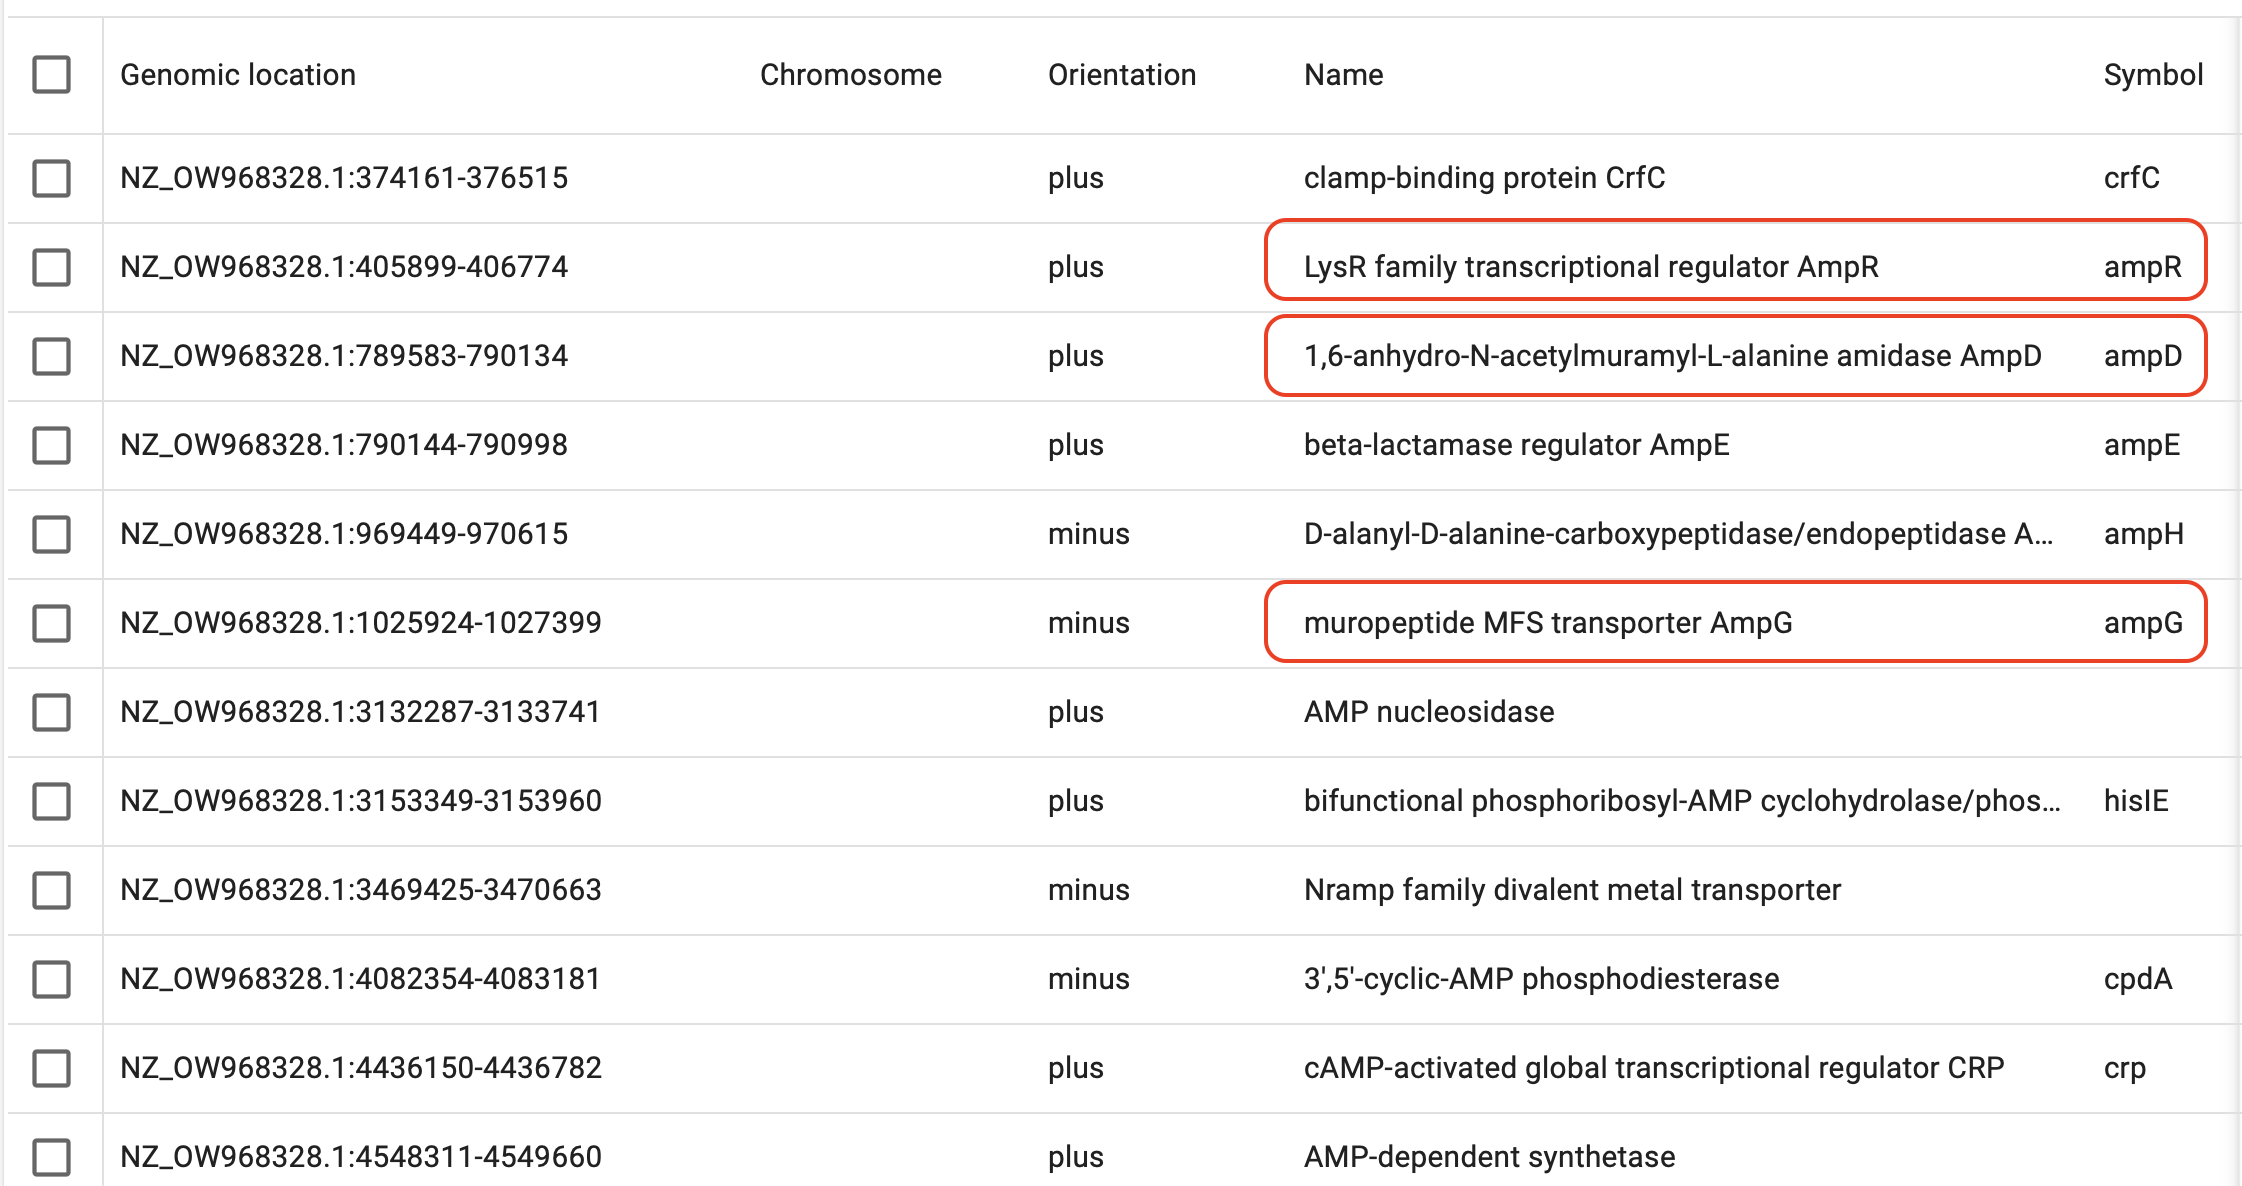
Task: Tick the AMP nucleosidase row checkbox
Action: pos(51,712)
